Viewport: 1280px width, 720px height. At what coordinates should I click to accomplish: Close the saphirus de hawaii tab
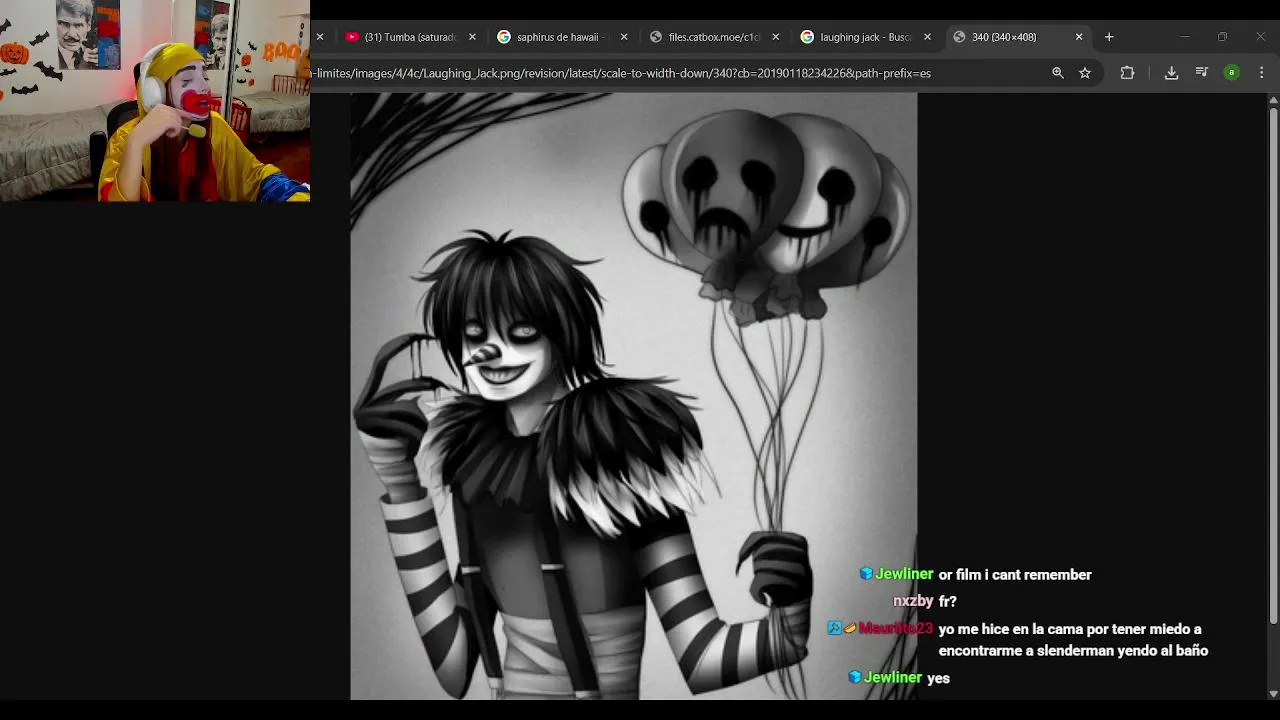click(624, 37)
